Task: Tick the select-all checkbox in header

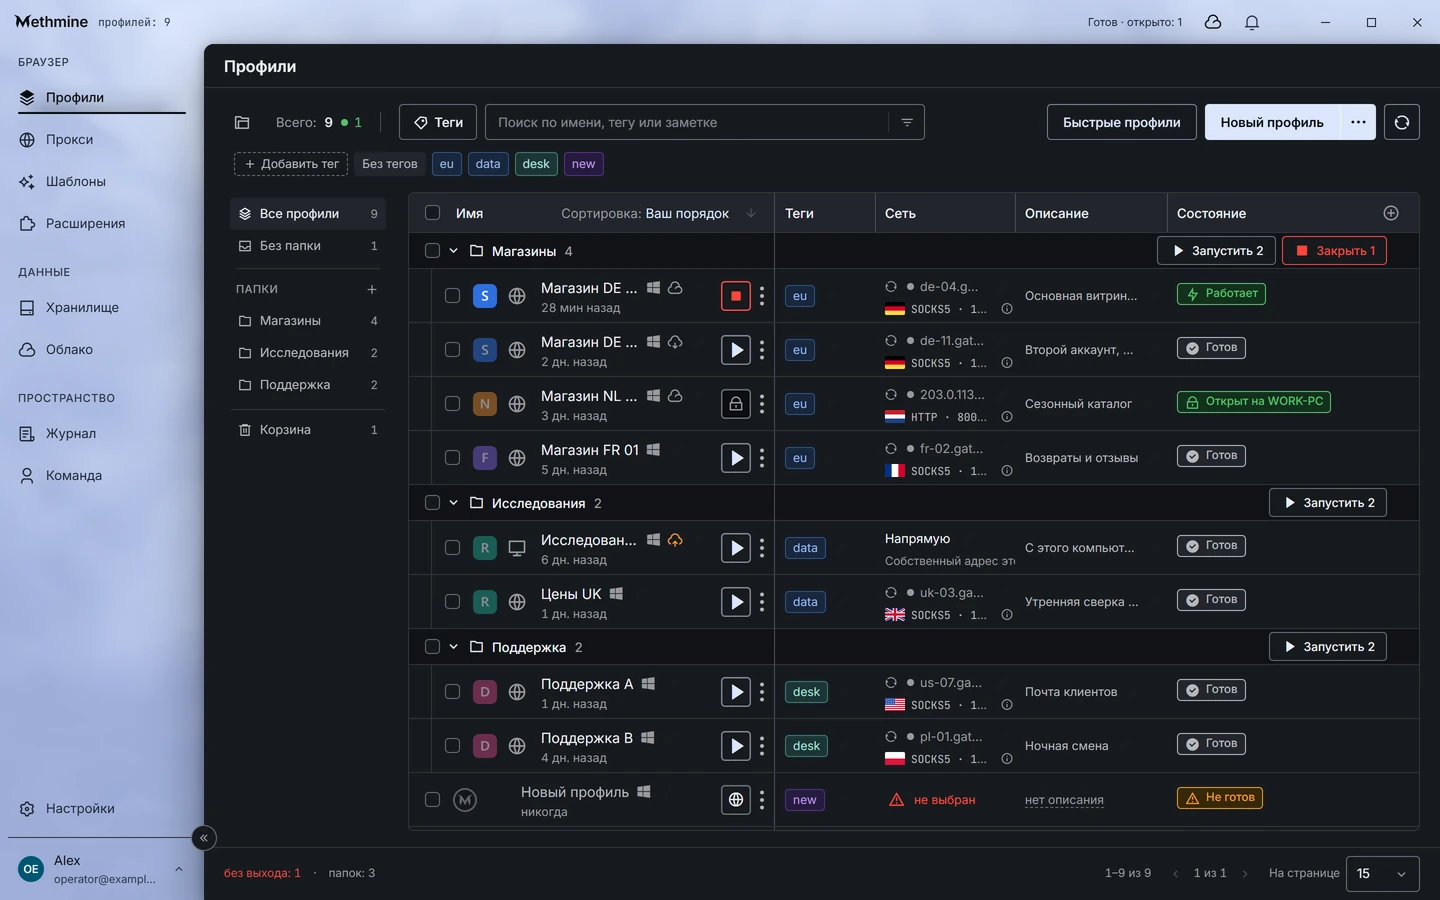Action: [432, 213]
